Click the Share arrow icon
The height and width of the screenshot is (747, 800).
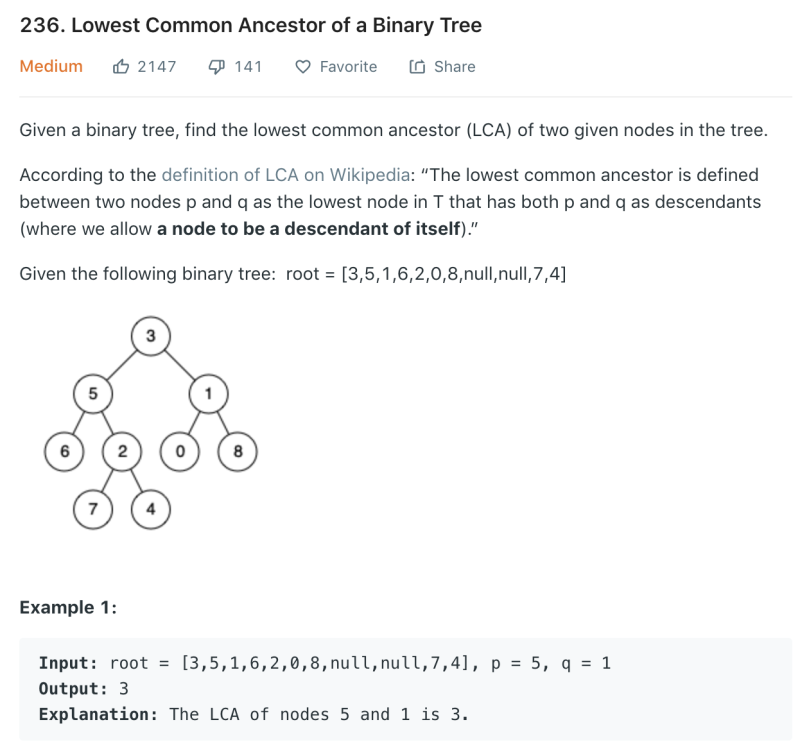pyautogui.click(x=417, y=66)
